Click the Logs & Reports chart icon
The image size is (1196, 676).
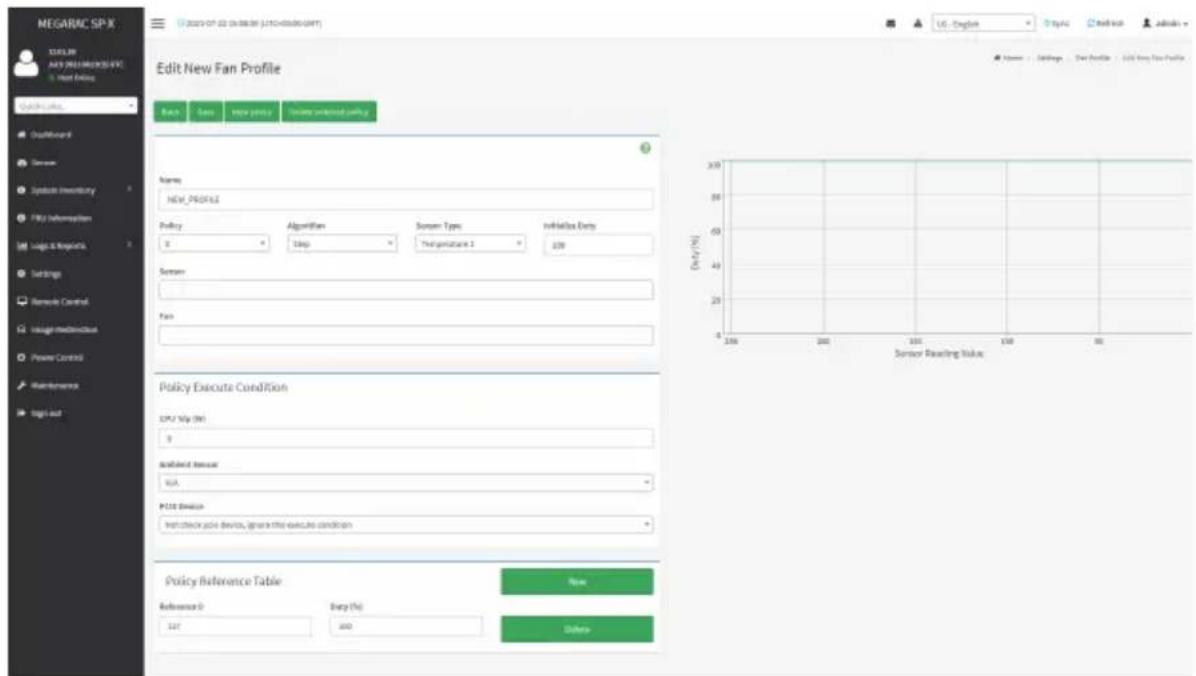[x=21, y=246]
